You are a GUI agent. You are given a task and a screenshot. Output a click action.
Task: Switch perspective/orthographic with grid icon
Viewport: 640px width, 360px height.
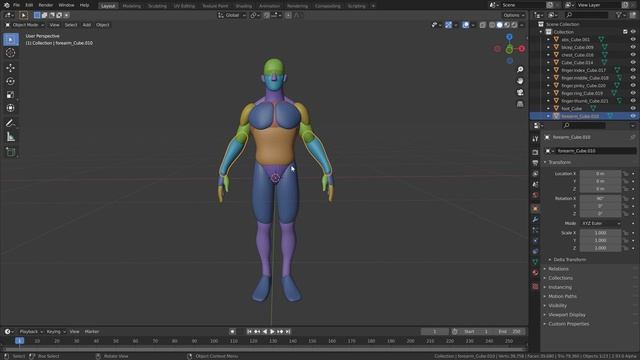pos(520,104)
